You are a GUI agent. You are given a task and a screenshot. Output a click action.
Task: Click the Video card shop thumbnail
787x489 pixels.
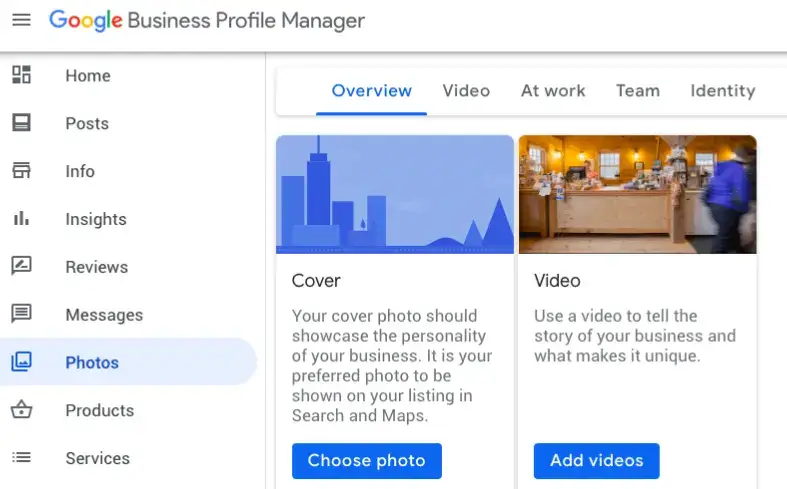click(637, 194)
